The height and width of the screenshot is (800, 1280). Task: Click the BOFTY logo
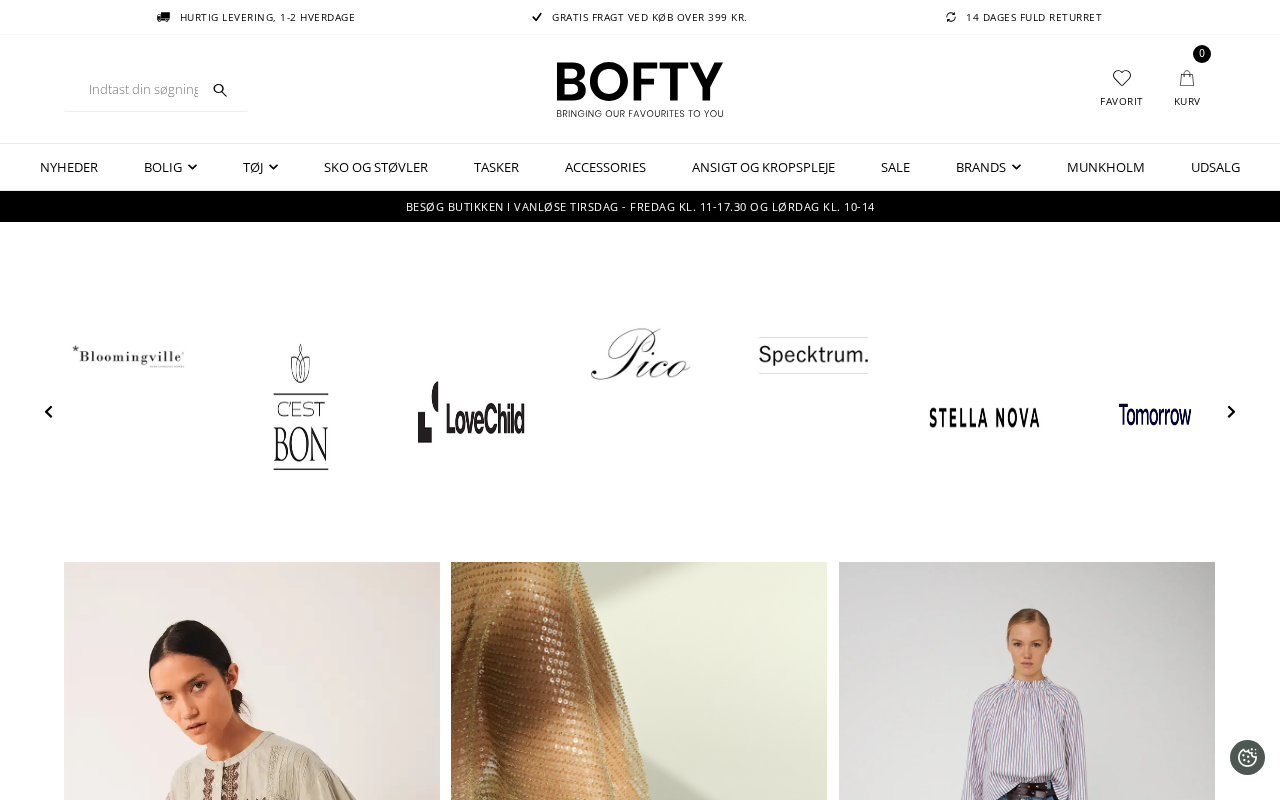640,90
